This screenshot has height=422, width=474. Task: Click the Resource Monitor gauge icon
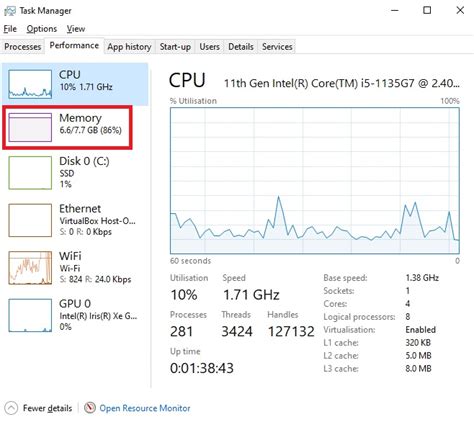click(90, 408)
